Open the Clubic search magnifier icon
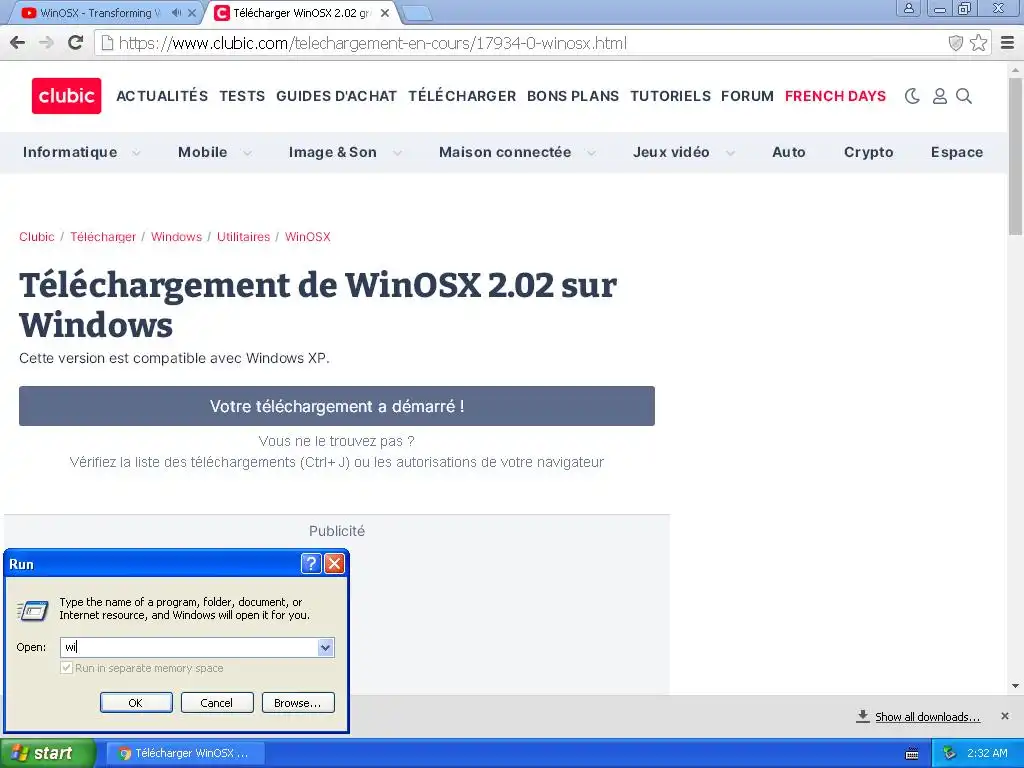 click(x=964, y=96)
